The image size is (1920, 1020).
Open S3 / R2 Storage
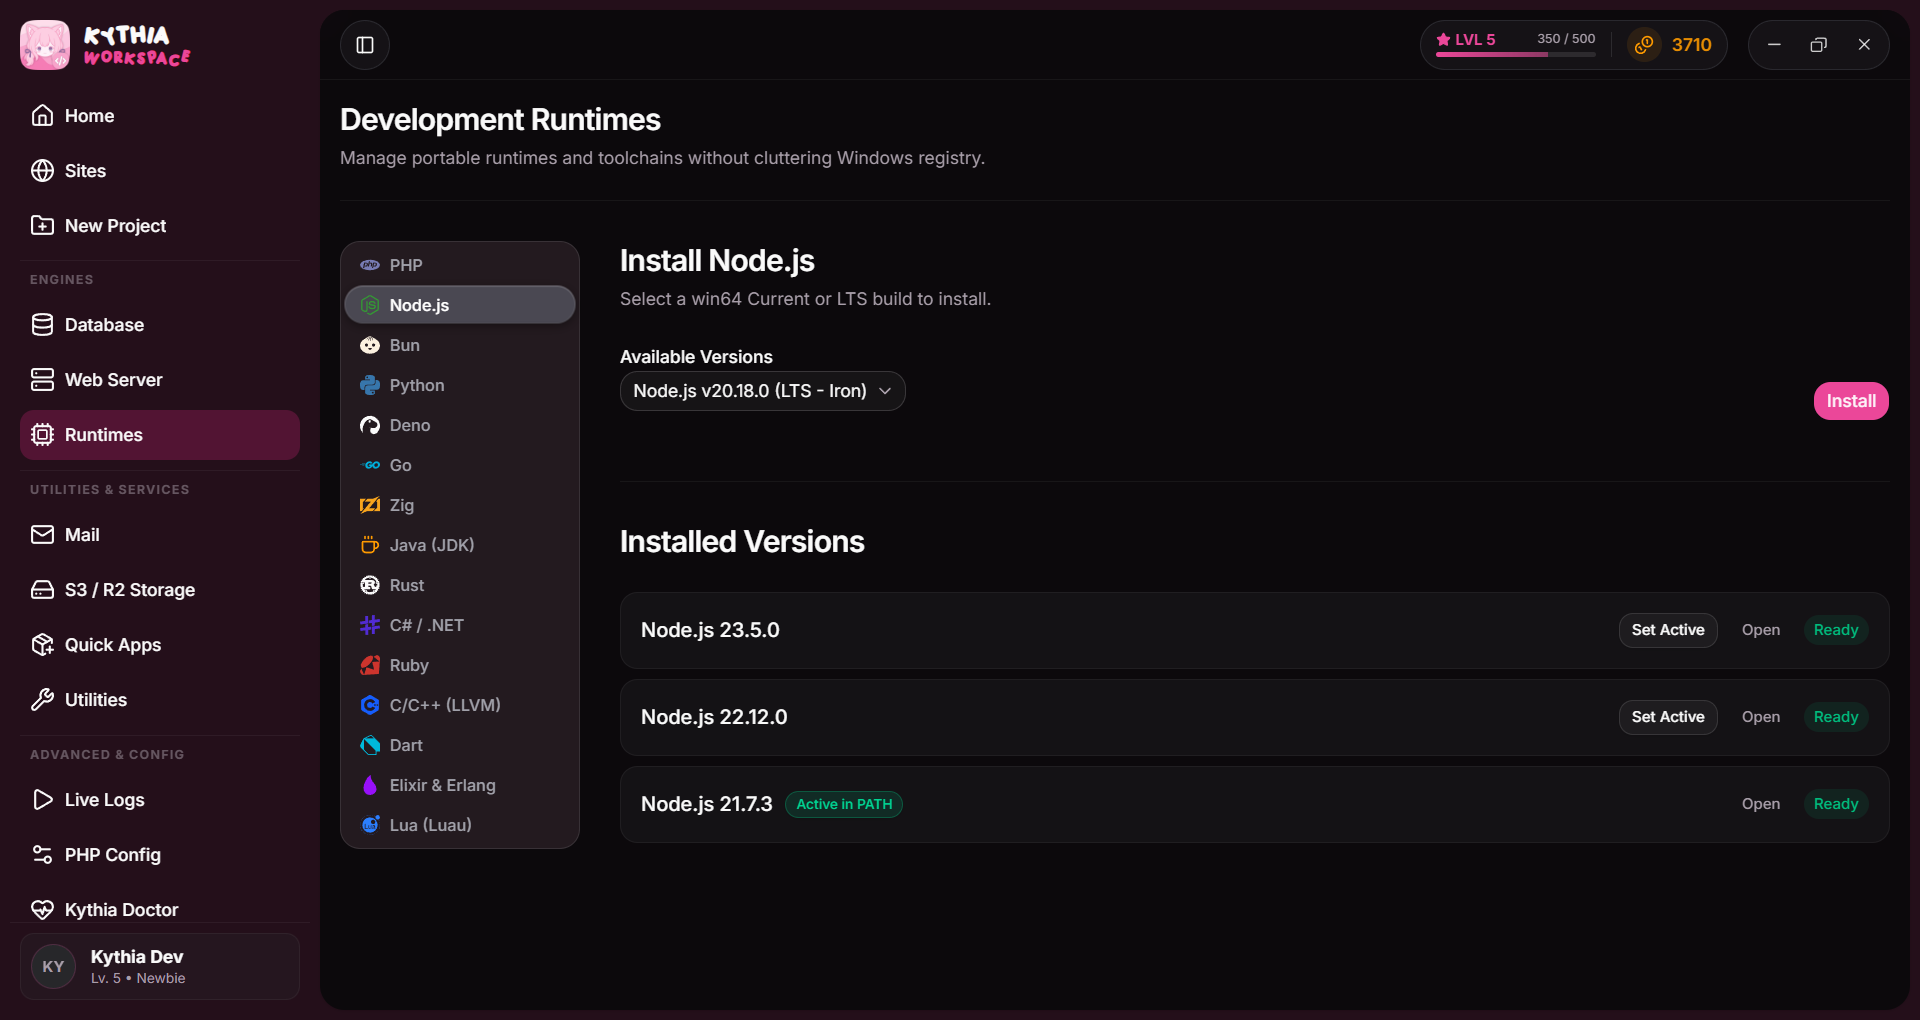pyautogui.click(x=160, y=590)
